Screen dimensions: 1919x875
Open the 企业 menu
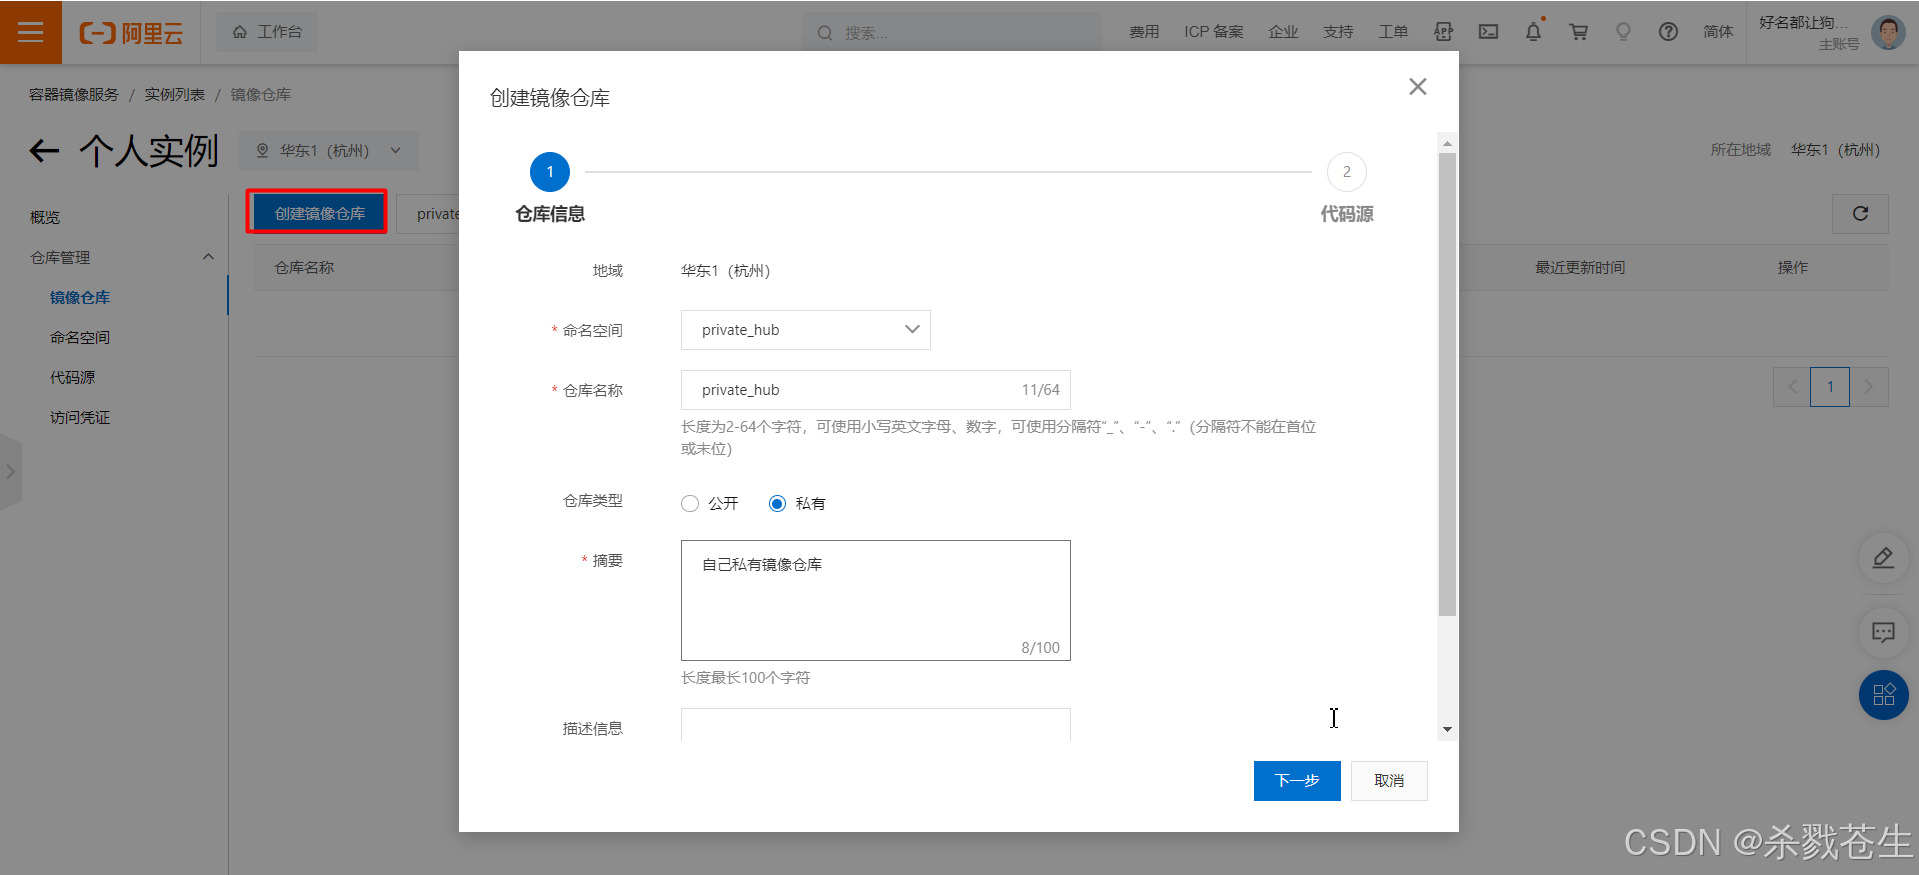click(1283, 32)
